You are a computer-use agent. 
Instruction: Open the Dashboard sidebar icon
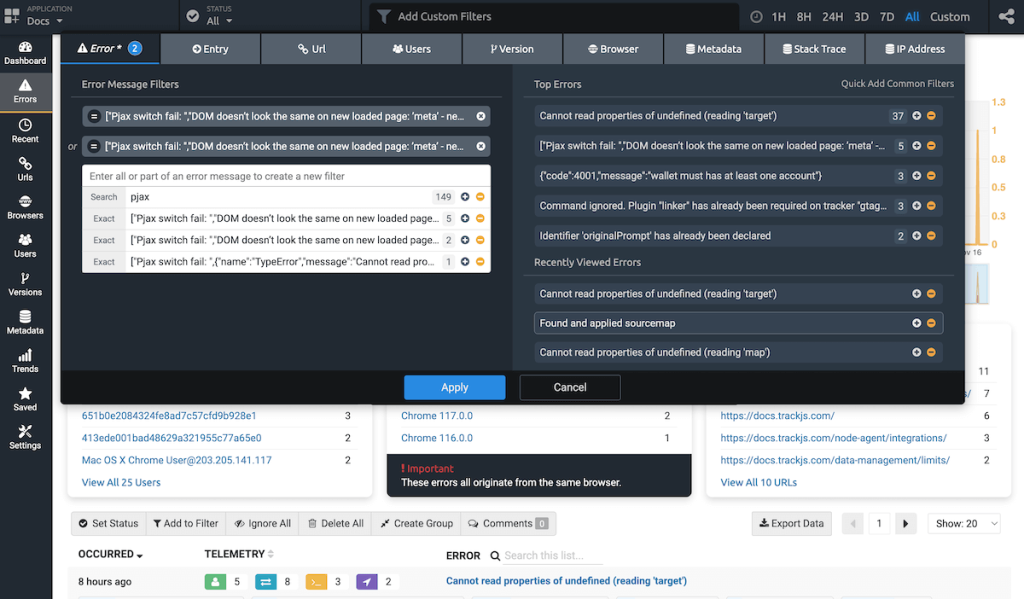tap(25, 52)
